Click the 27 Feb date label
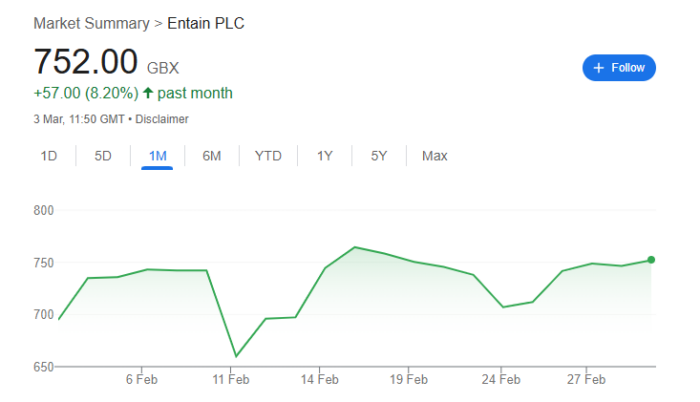 click(587, 379)
